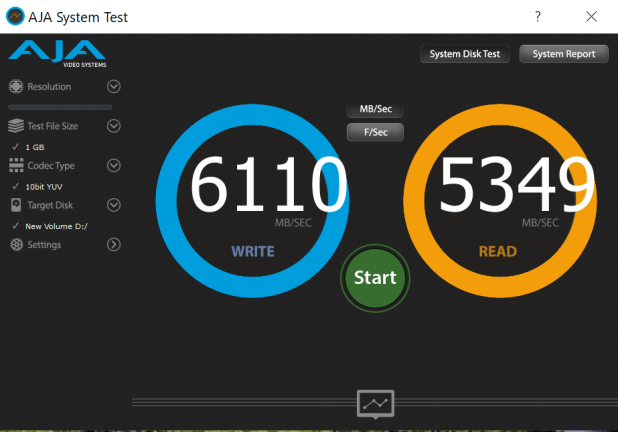
Task: Click the Settings gear icon
Action: click(17, 245)
